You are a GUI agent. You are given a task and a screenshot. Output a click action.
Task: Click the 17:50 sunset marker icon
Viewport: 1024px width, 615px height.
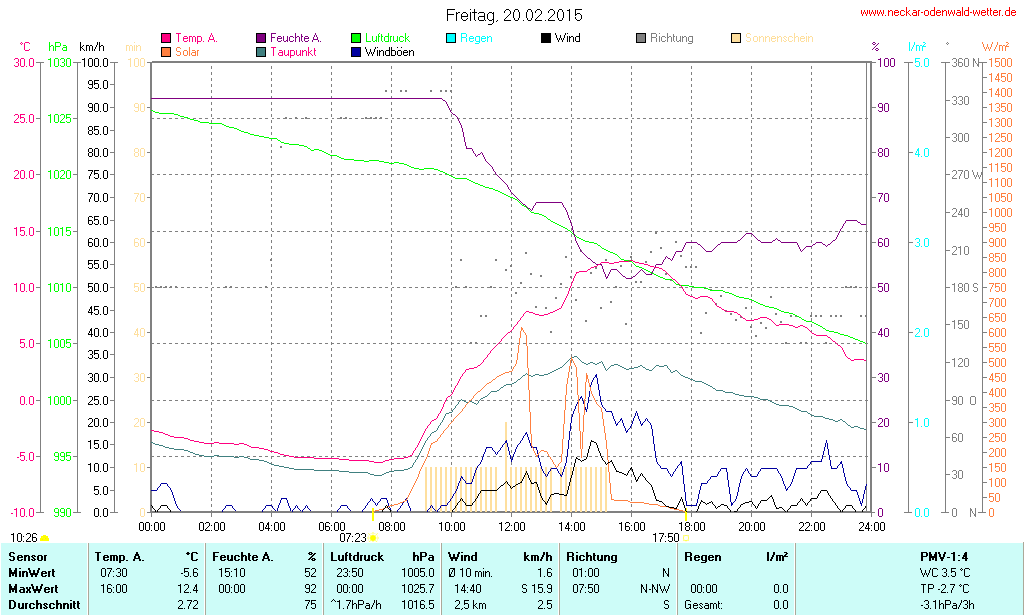[x=686, y=538]
